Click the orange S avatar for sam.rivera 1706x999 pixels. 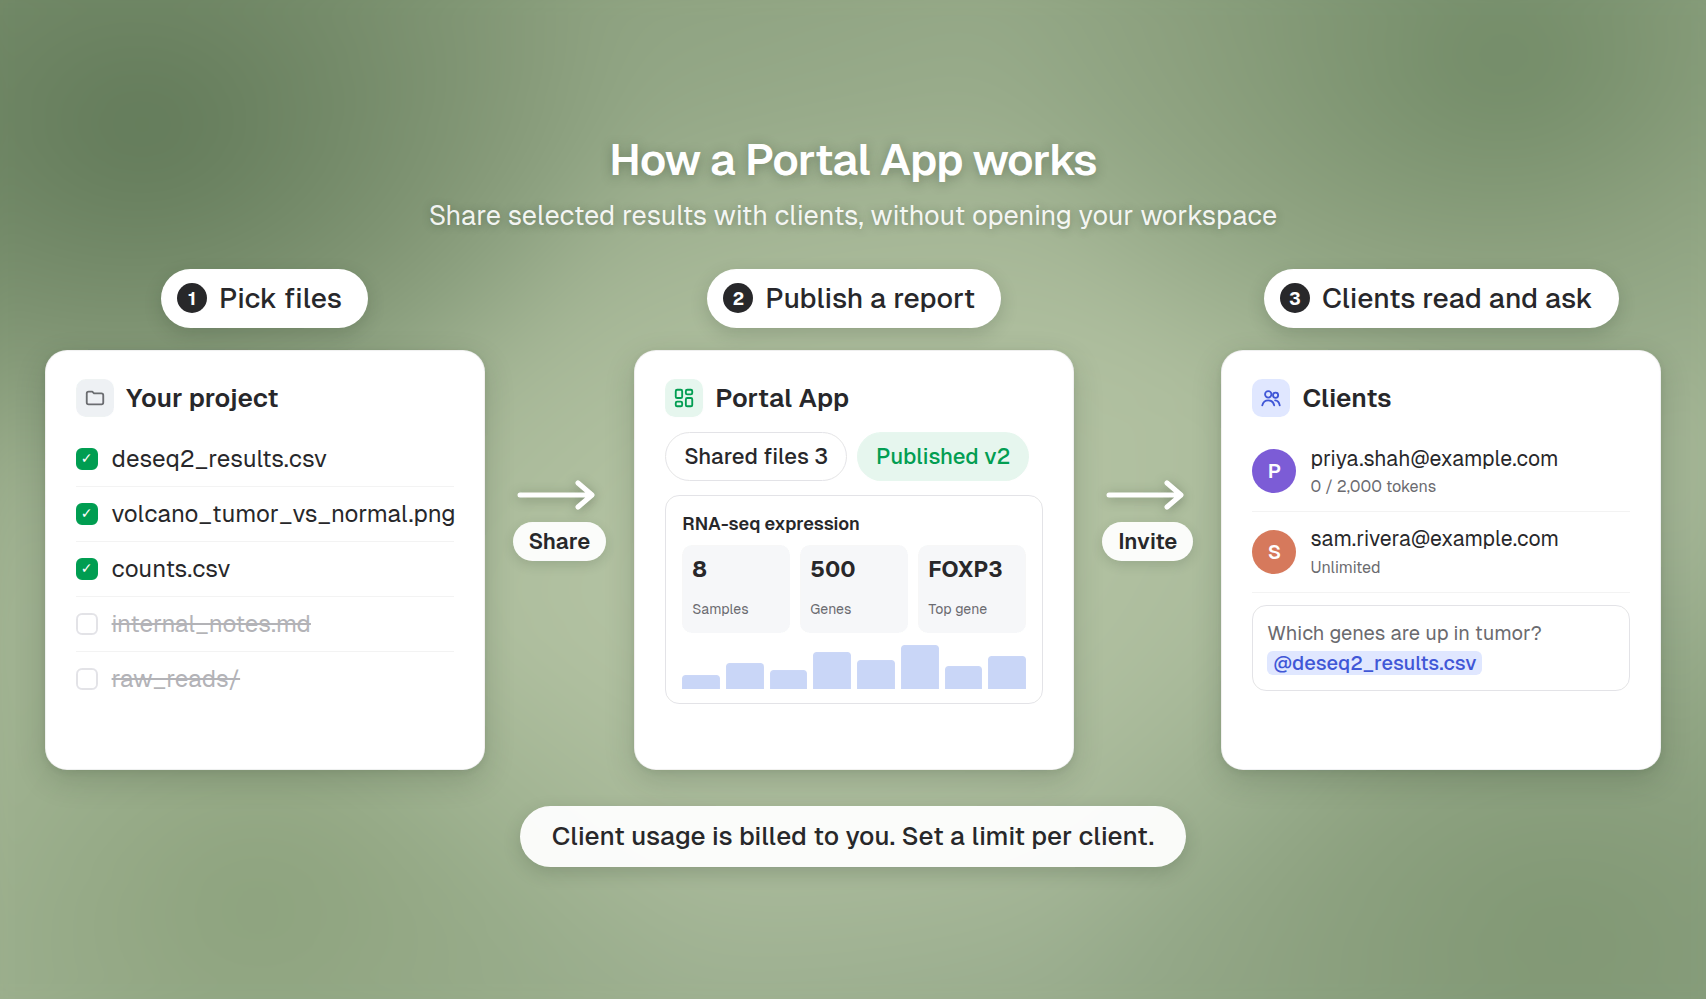pyautogui.click(x=1274, y=552)
